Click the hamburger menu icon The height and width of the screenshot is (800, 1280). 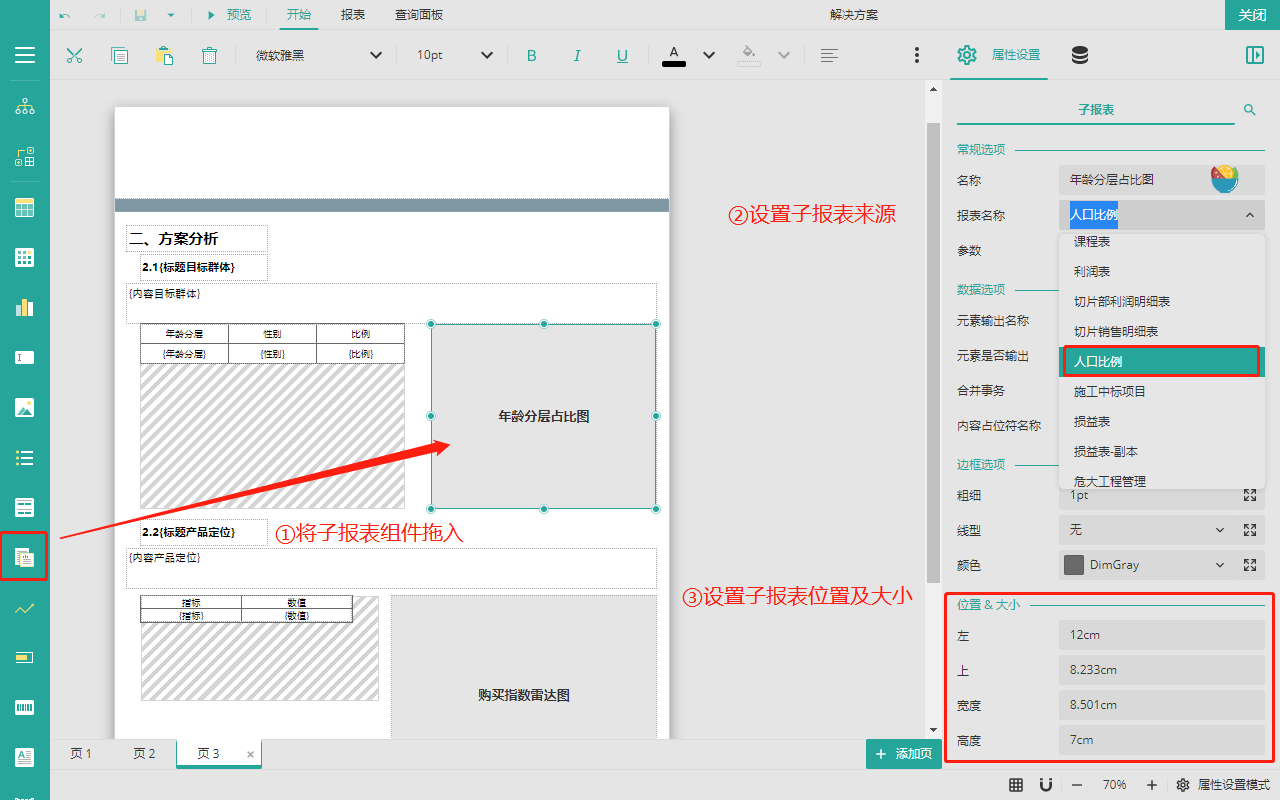pos(25,55)
